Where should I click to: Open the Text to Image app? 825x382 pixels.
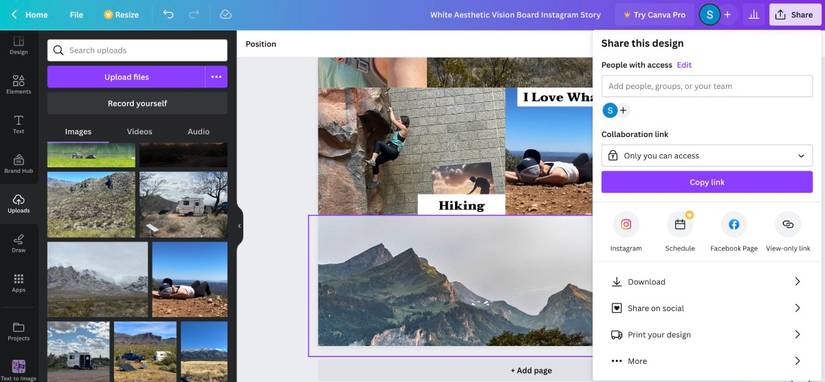point(18,370)
